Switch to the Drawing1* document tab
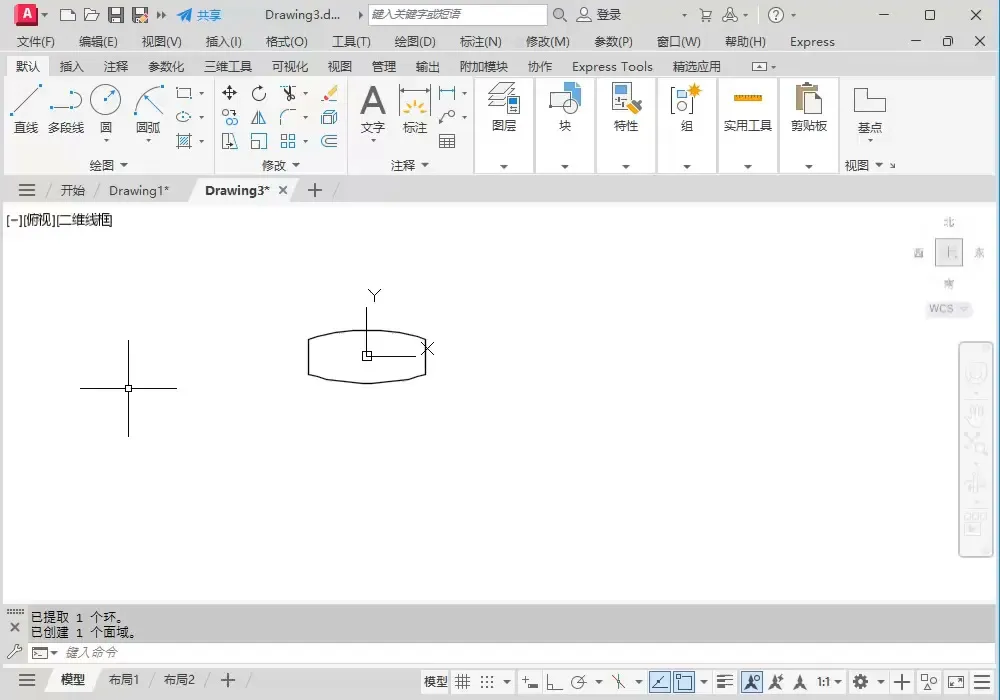 click(139, 190)
